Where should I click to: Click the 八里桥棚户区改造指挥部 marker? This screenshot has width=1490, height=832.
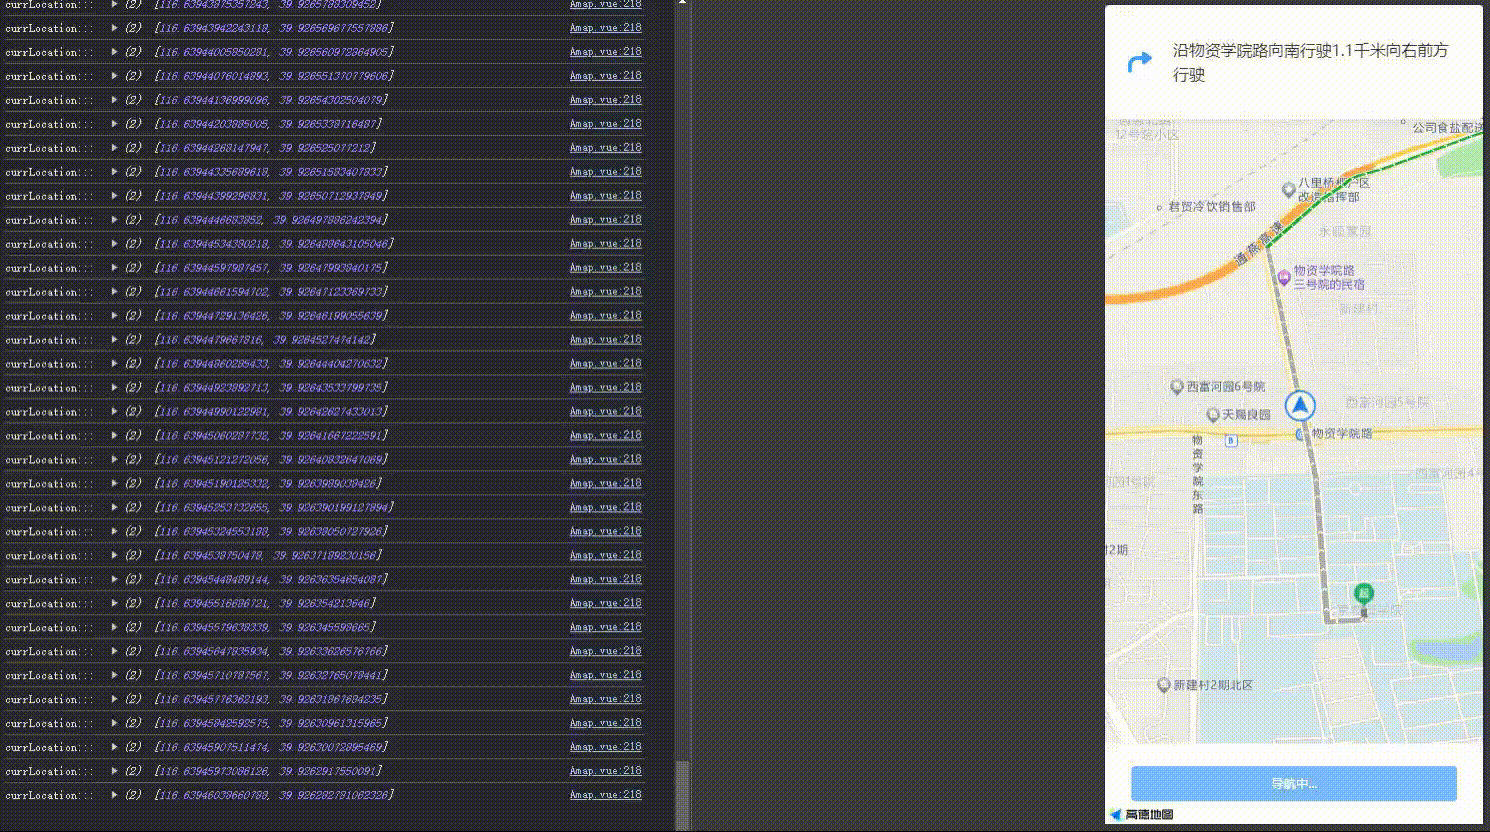1289,190
